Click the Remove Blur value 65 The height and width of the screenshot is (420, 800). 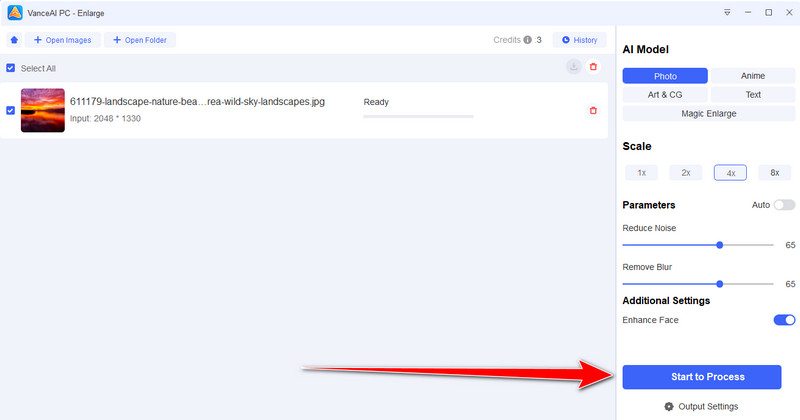790,284
